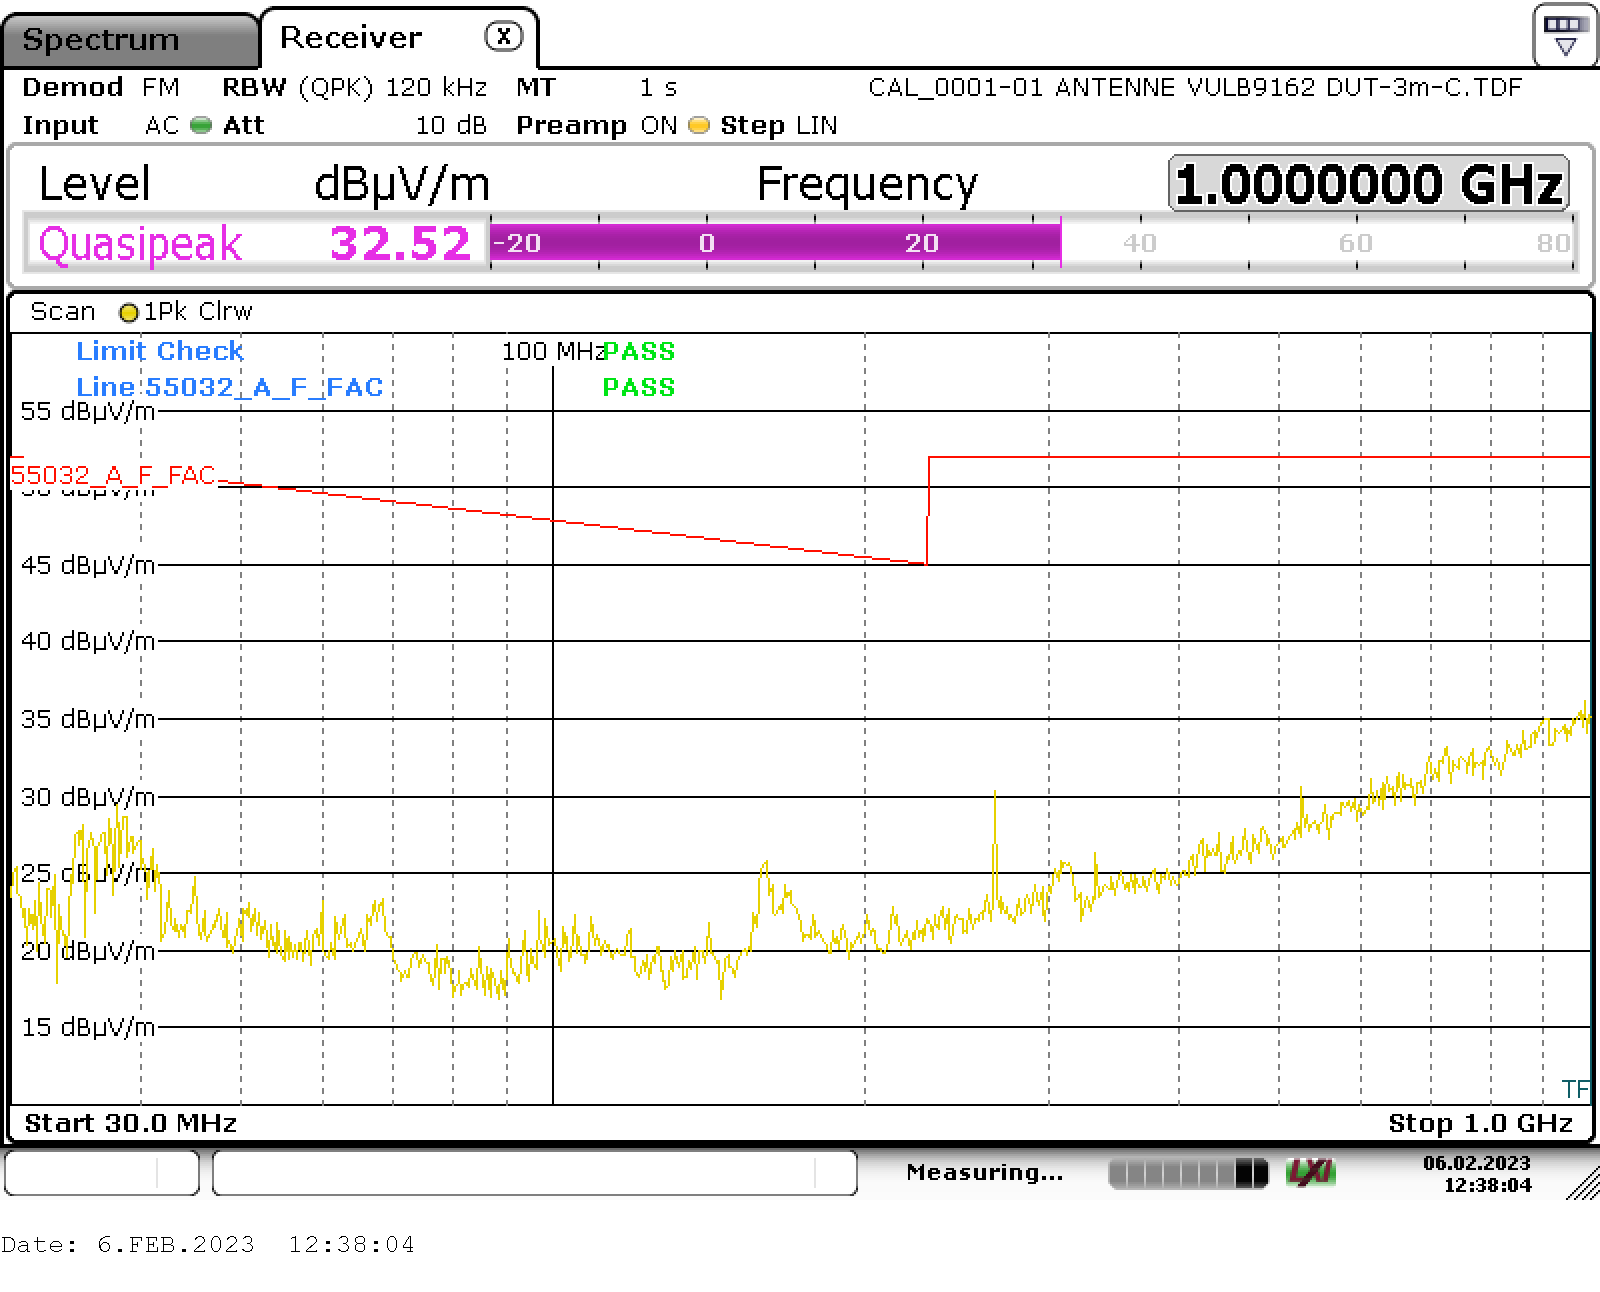Click the 100 MHz marker line label
Viewport: 1600px width, 1292px height.
(553, 351)
